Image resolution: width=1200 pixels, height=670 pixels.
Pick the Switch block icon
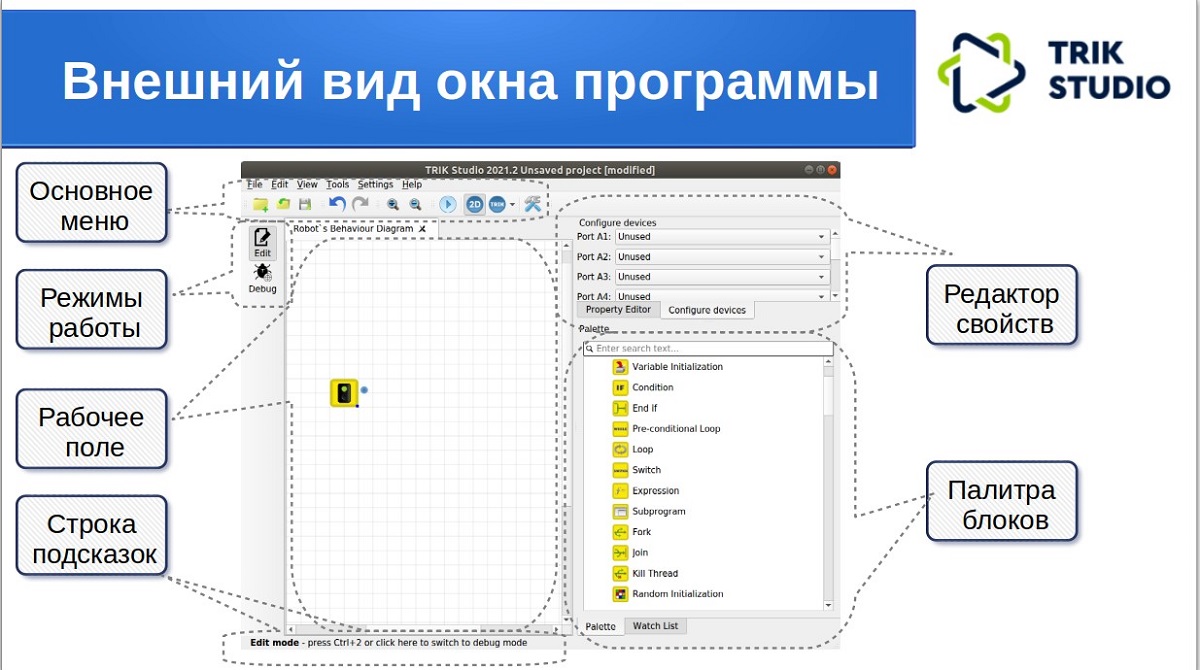[620, 470]
